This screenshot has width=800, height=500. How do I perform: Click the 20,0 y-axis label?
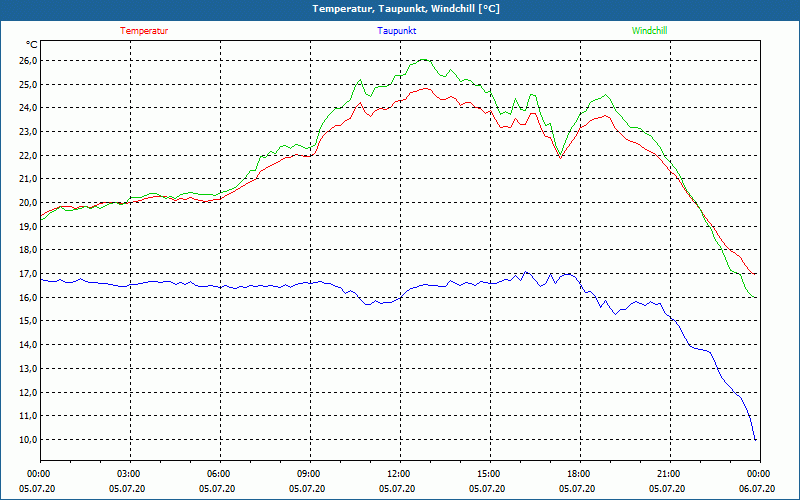(x=28, y=203)
